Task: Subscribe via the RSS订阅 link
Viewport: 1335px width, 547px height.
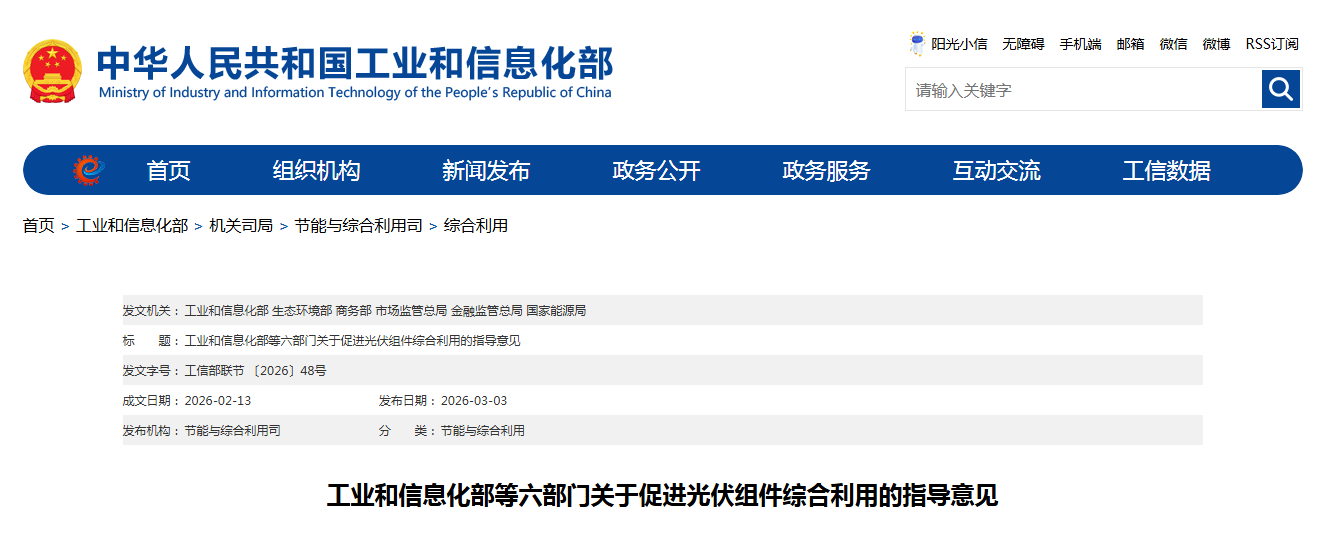Action: pos(1272,44)
